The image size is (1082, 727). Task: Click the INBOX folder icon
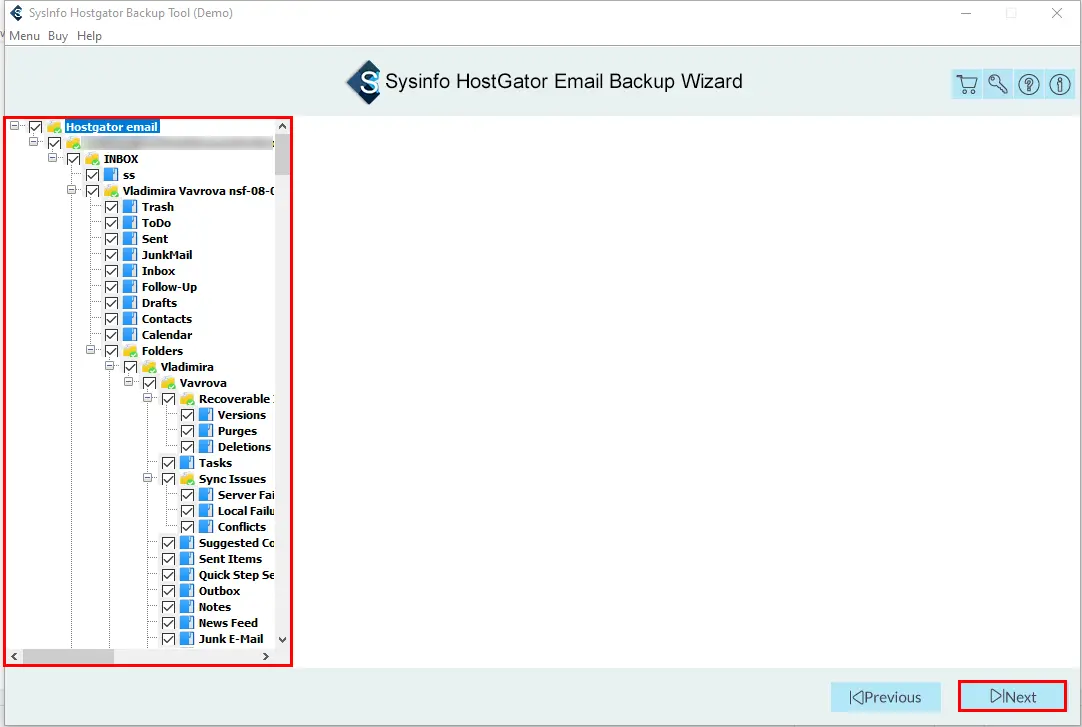(x=92, y=159)
